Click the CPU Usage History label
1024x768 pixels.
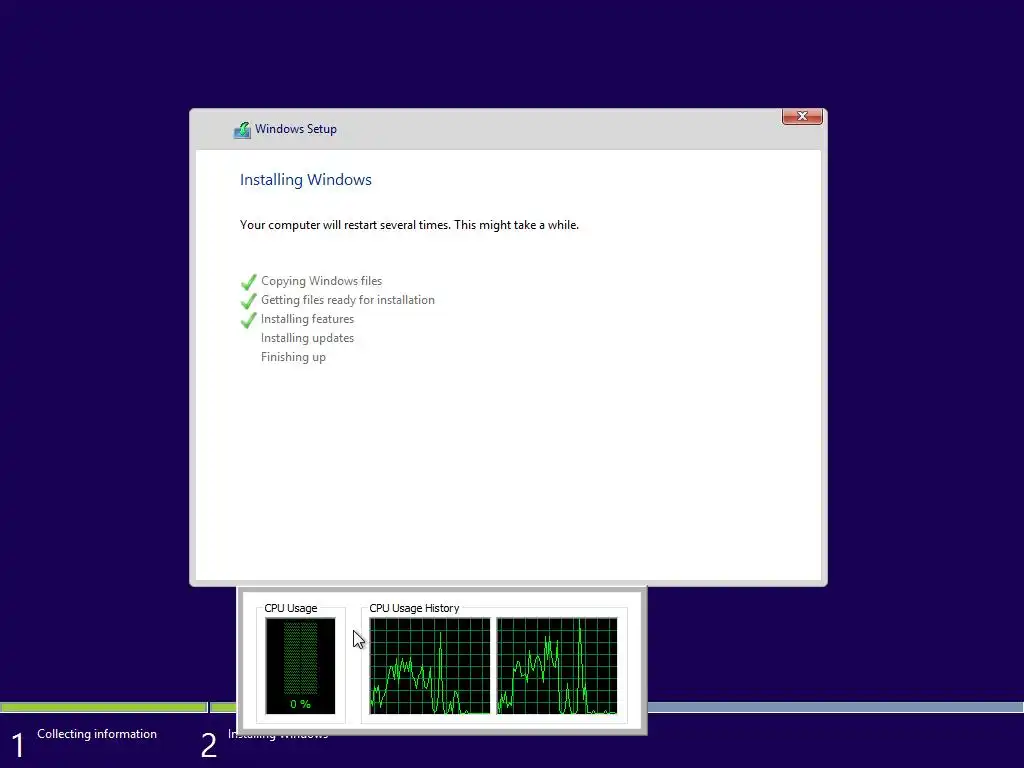click(414, 608)
